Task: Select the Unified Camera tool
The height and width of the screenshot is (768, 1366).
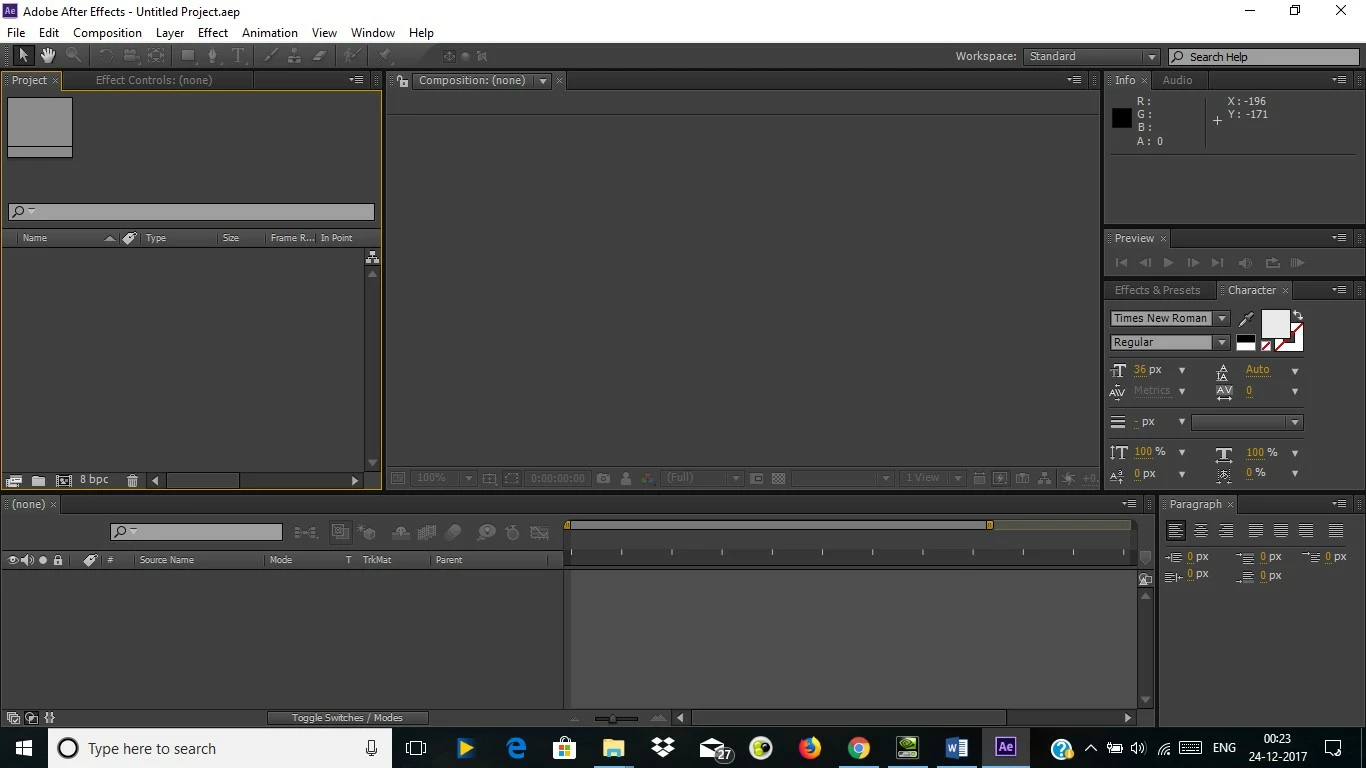Action: pos(131,56)
